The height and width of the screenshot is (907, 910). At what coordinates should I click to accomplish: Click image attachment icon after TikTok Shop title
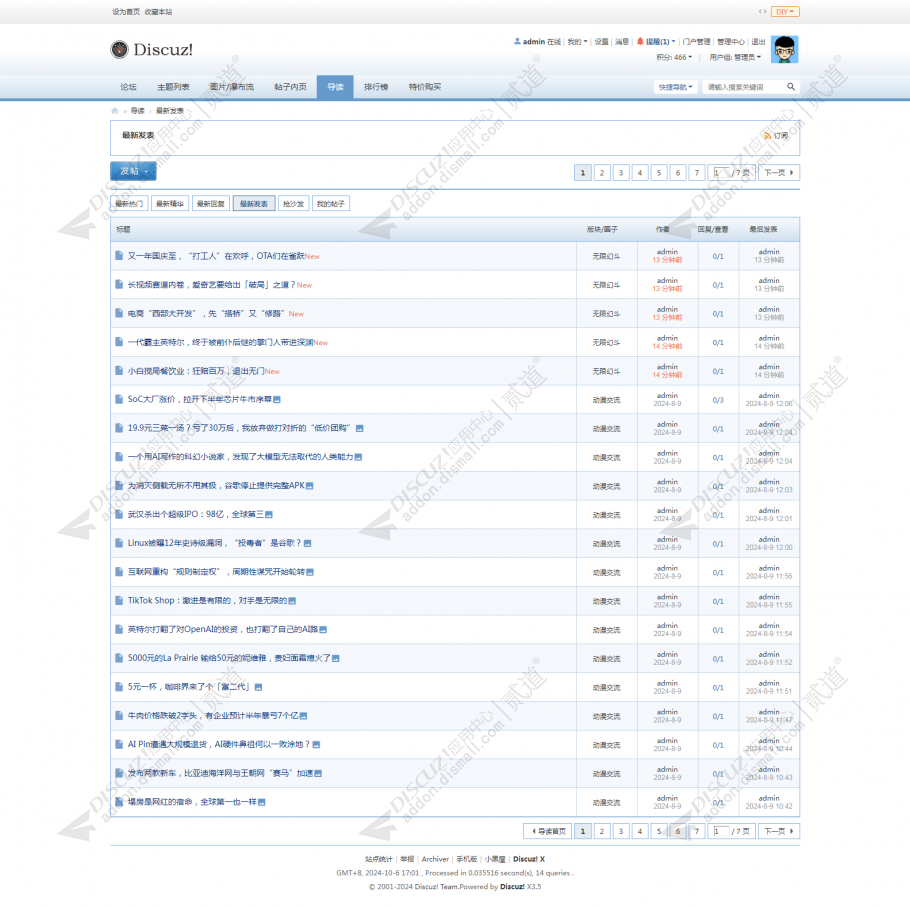[292, 601]
